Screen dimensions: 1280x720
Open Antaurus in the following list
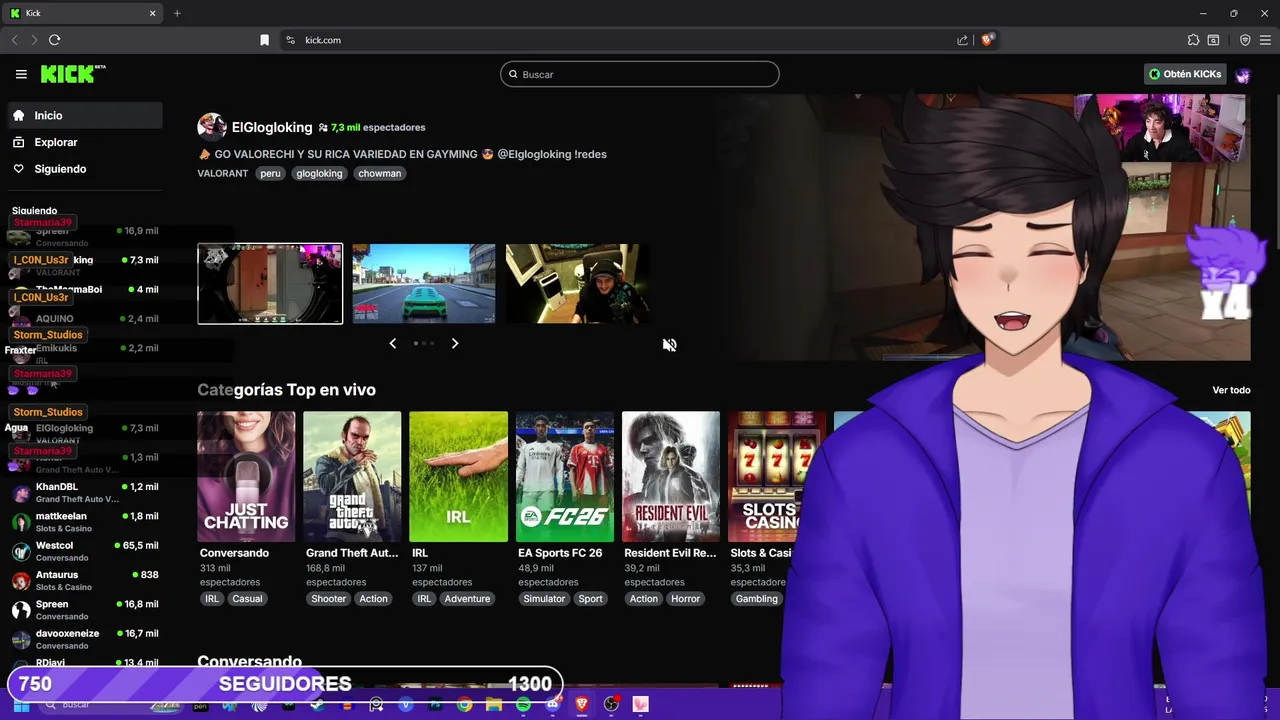(x=85, y=581)
